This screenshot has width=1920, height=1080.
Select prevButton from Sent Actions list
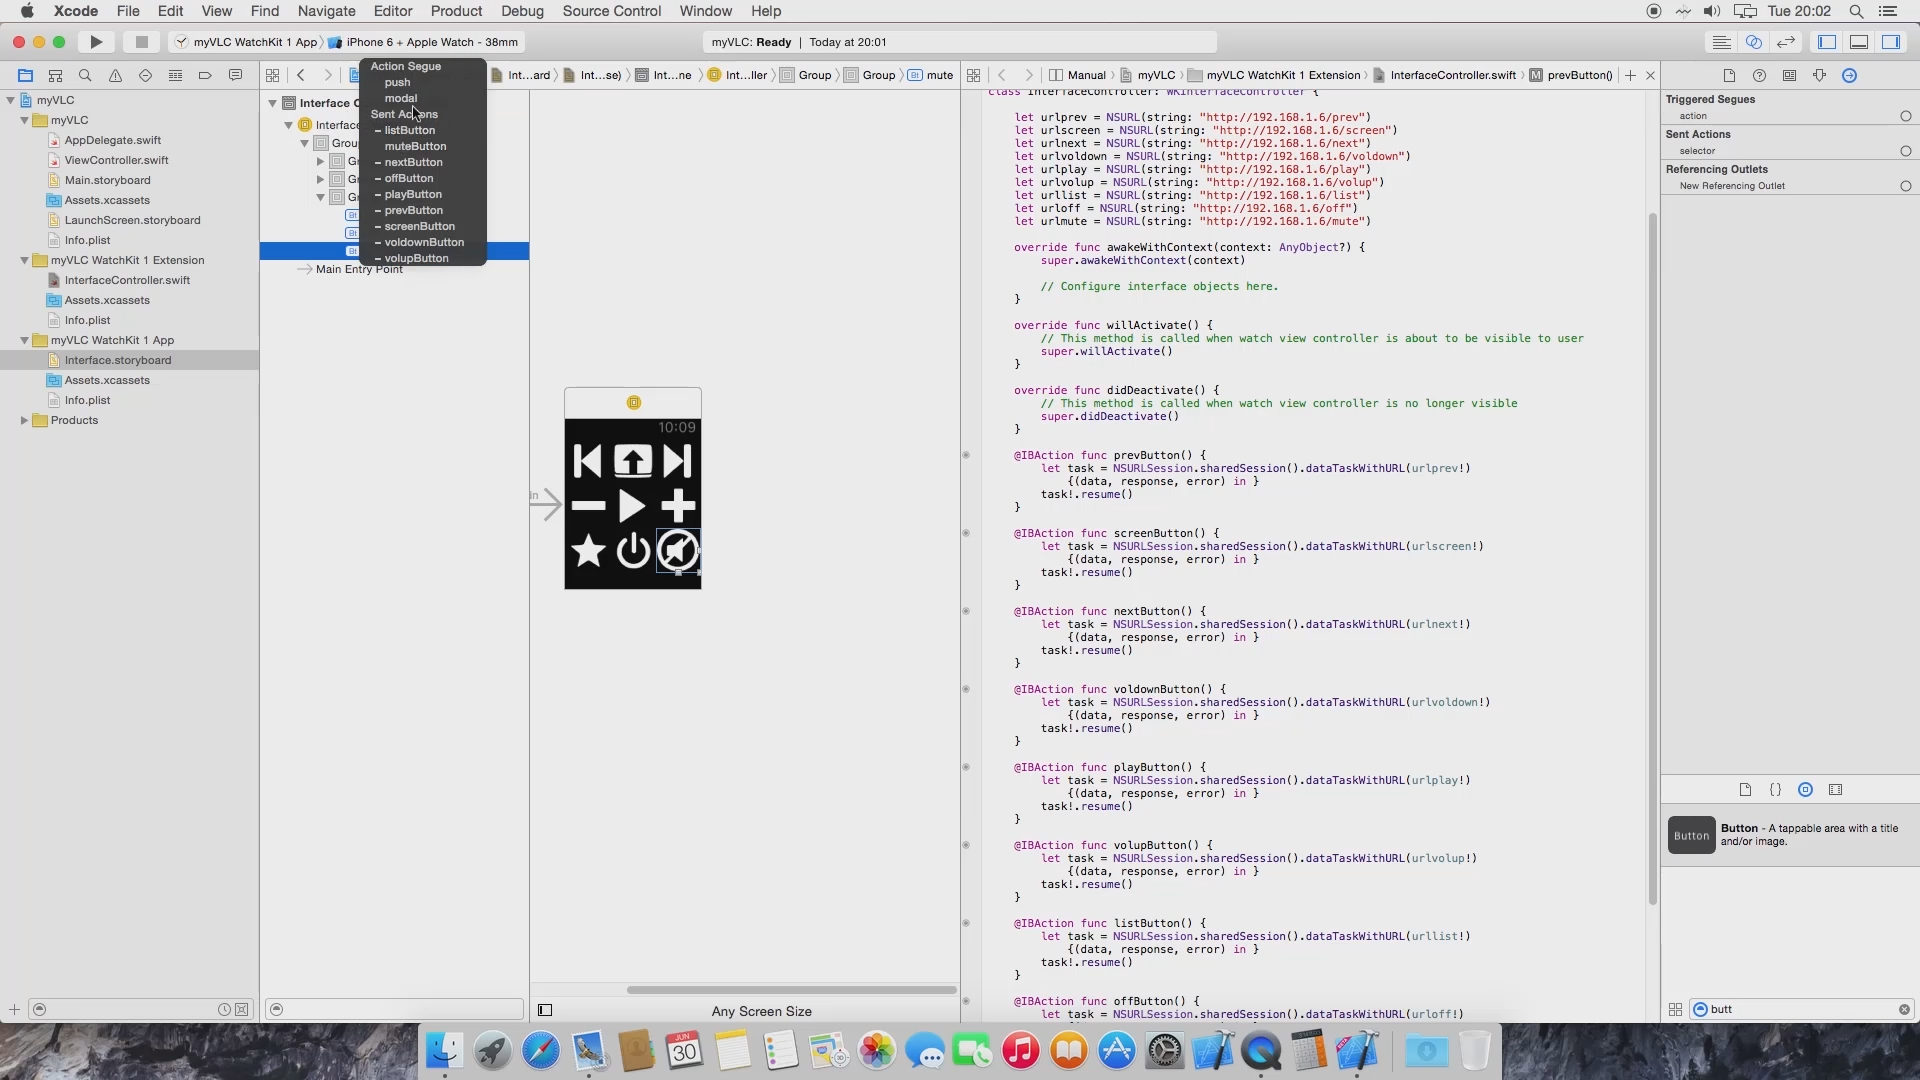413,210
